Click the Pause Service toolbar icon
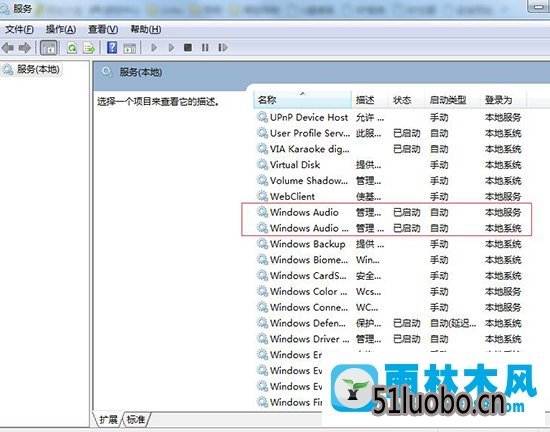The image size is (550, 432). coord(205,47)
